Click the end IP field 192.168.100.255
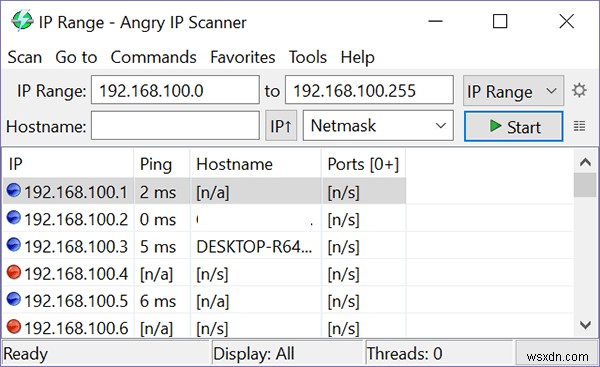 369,90
